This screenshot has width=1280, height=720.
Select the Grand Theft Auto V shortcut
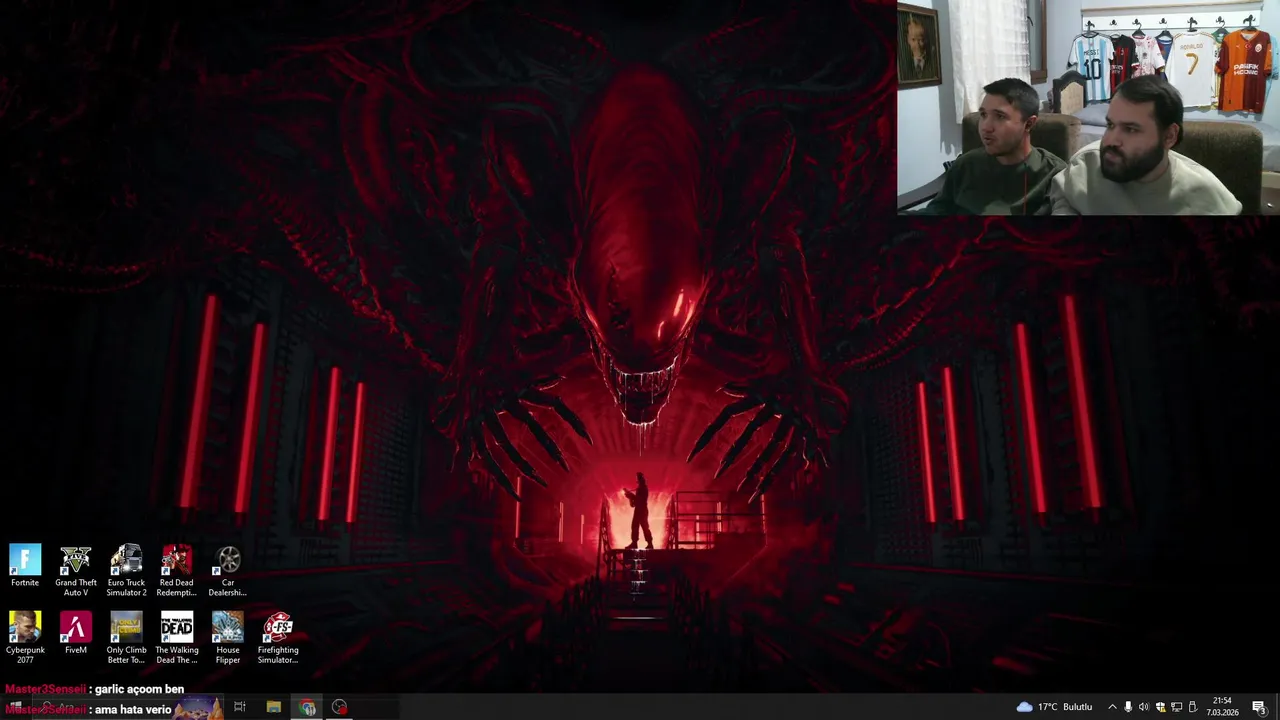[76, 571]
